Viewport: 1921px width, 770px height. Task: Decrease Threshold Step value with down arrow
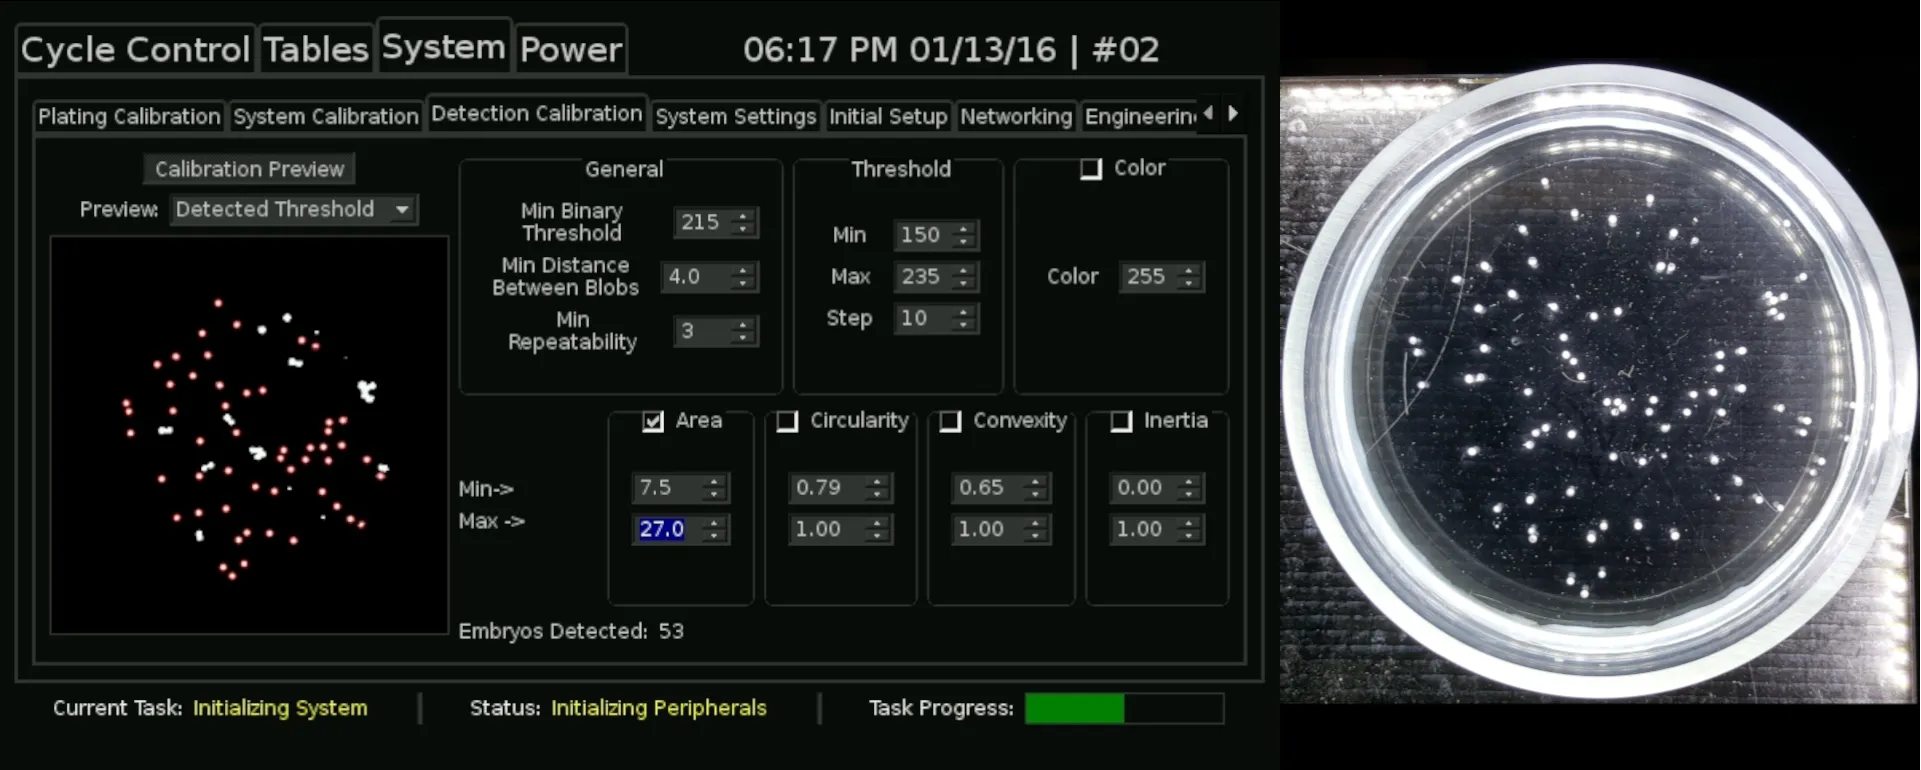pyautogui.click(x=963, y=325)
